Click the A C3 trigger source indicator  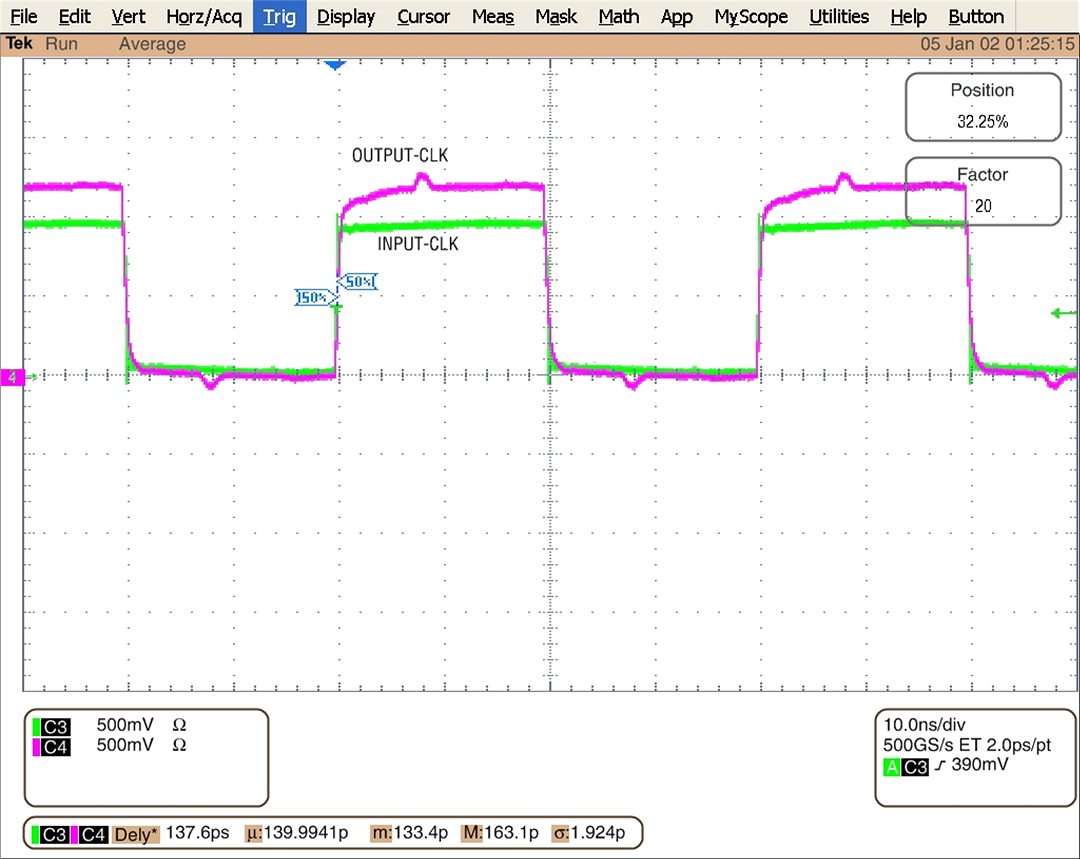tap(905, 766)
